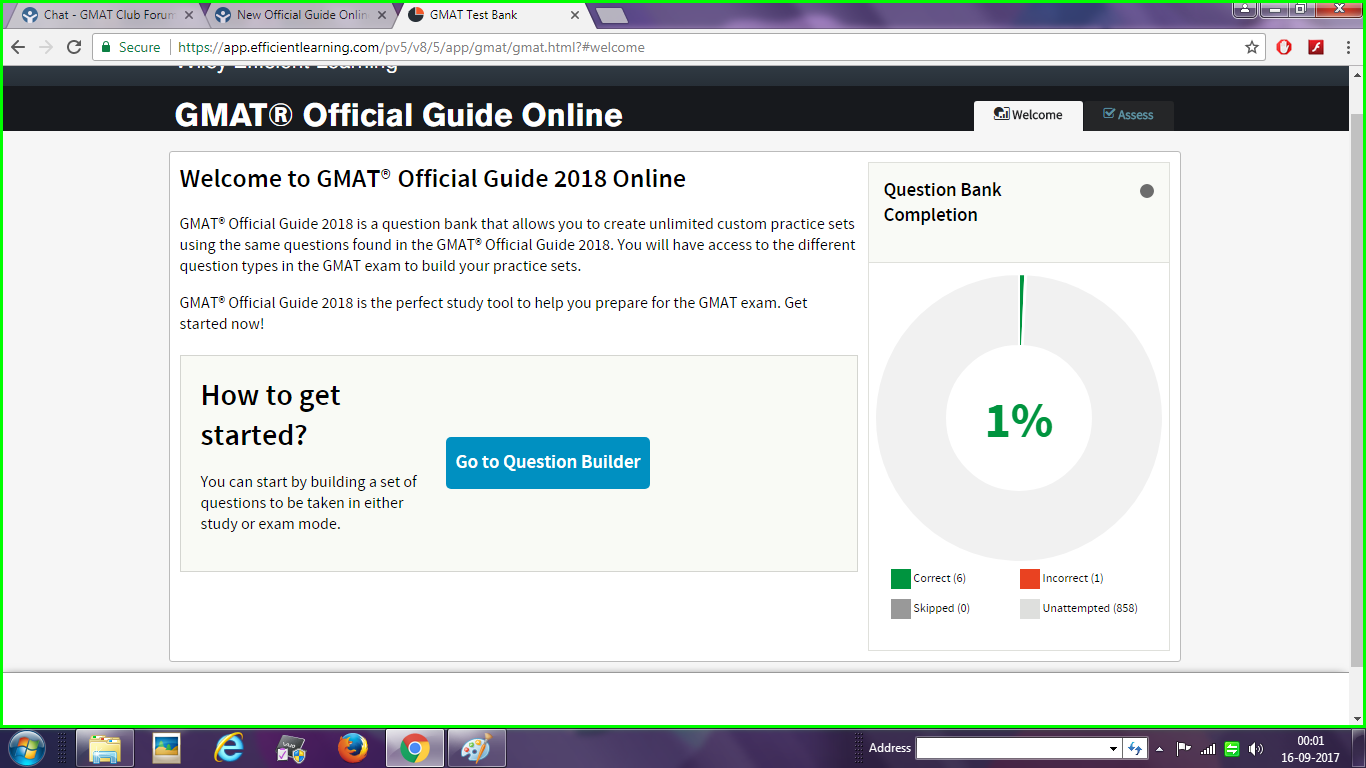1366x768 pixels.
Task: Click the green Correct legend swatch
Action: (x=901, y=579)
